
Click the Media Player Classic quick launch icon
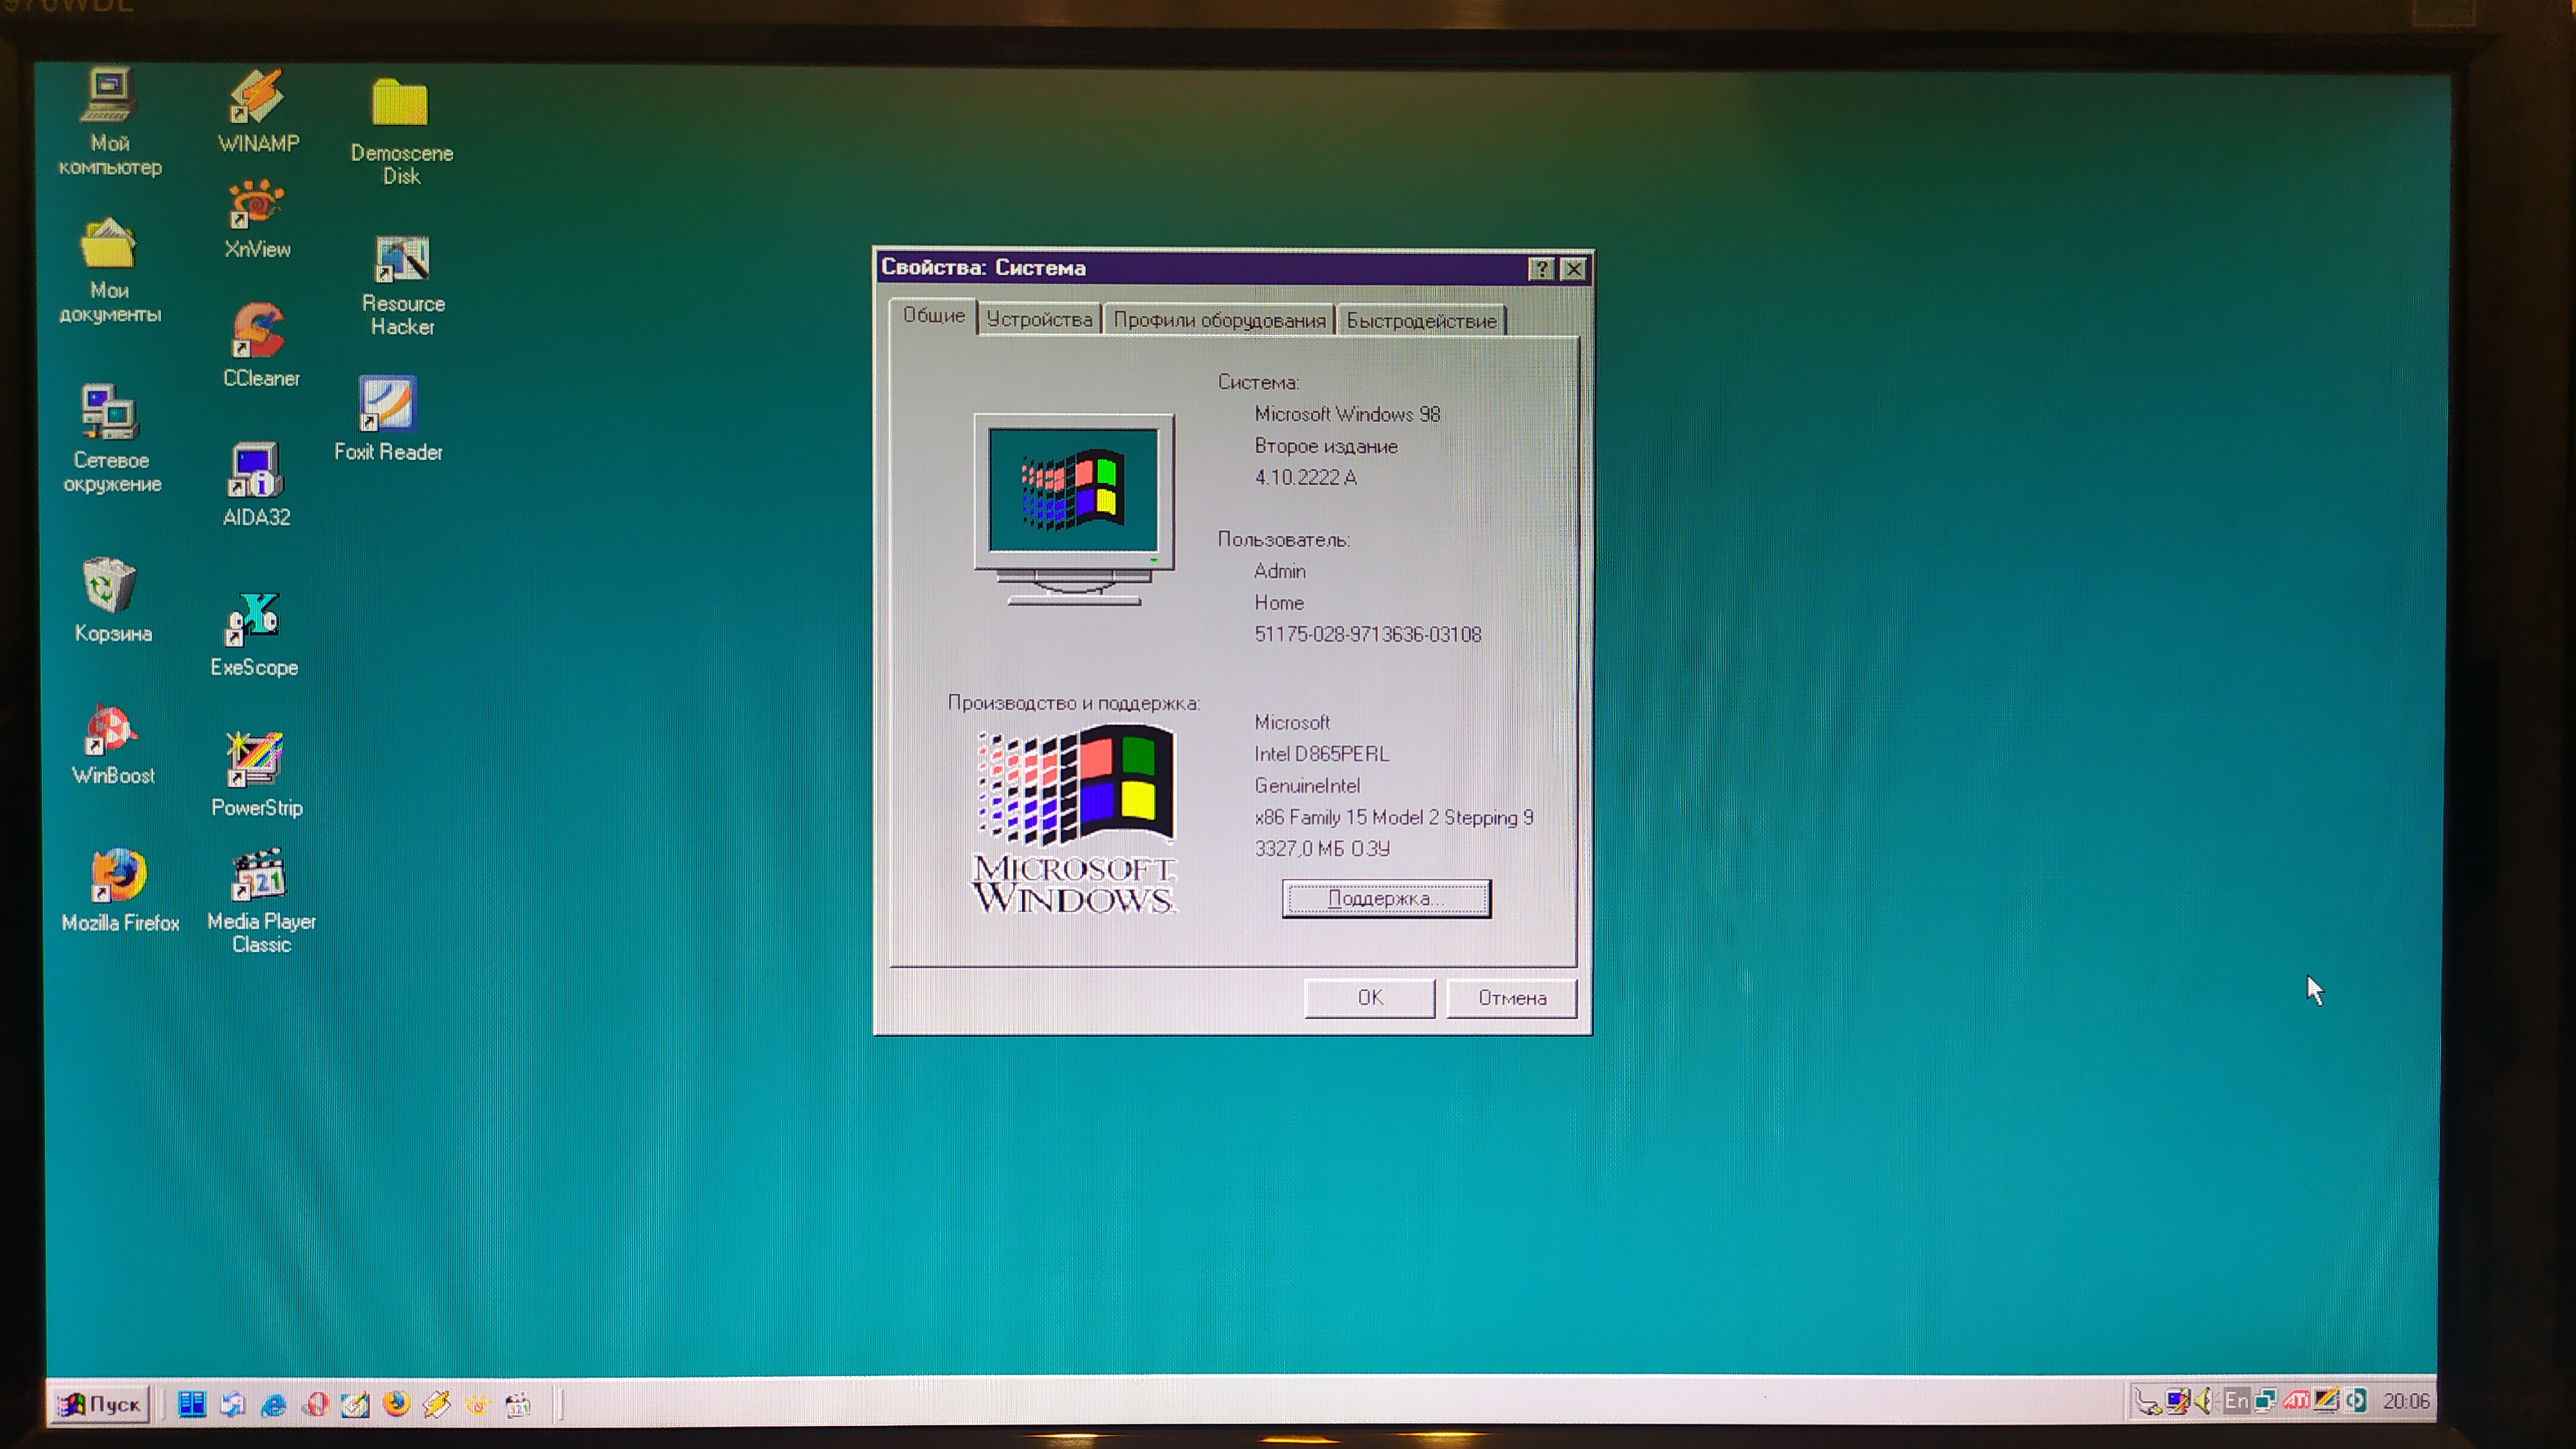[519, 1404]
